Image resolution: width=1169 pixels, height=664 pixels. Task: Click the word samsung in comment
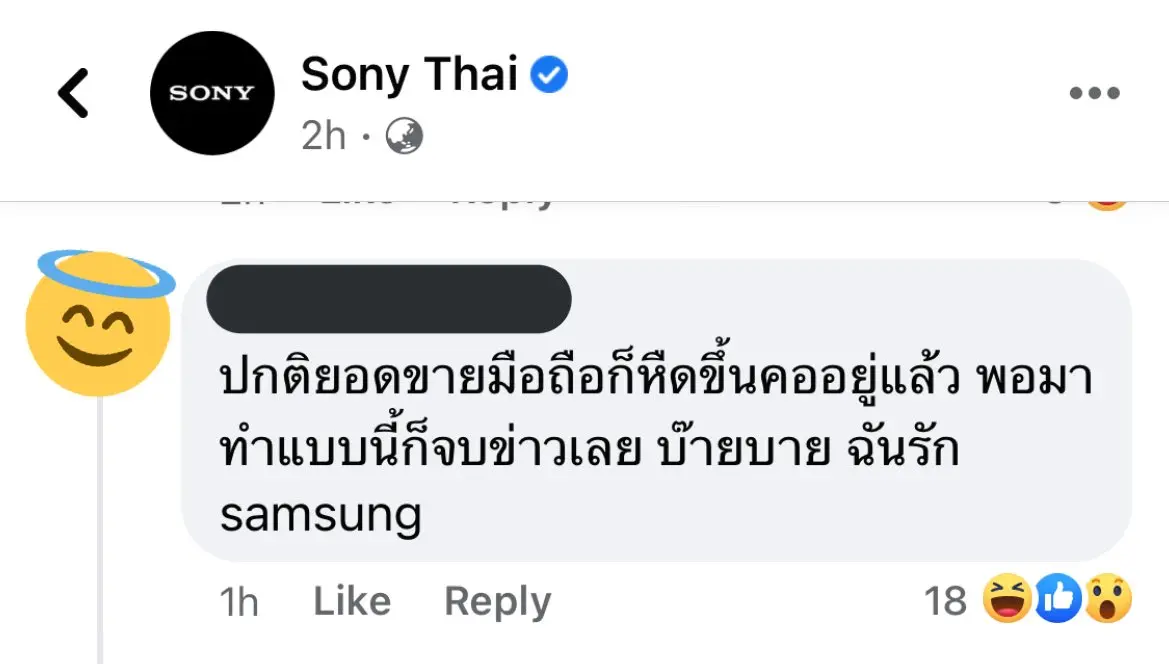pyautogui.click(x=320, y=514)
